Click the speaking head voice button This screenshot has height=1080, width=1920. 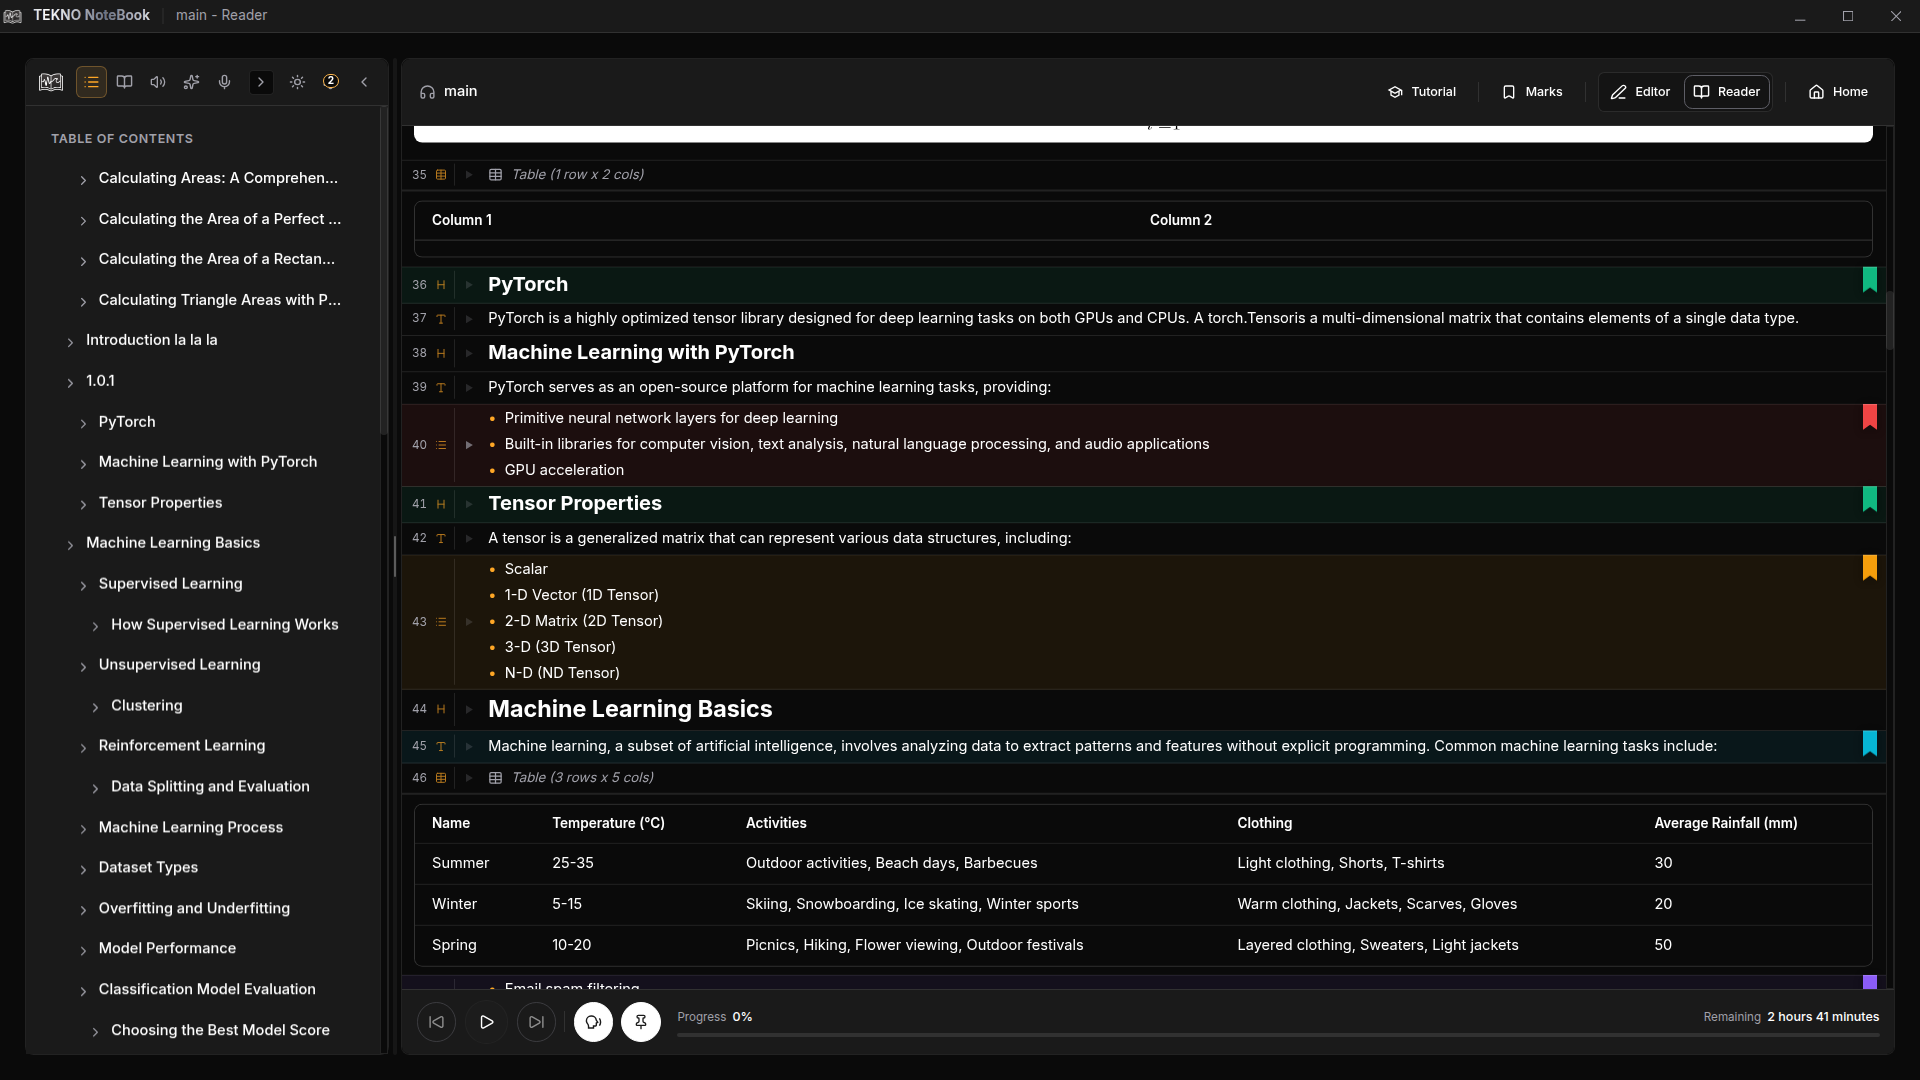593,1022
